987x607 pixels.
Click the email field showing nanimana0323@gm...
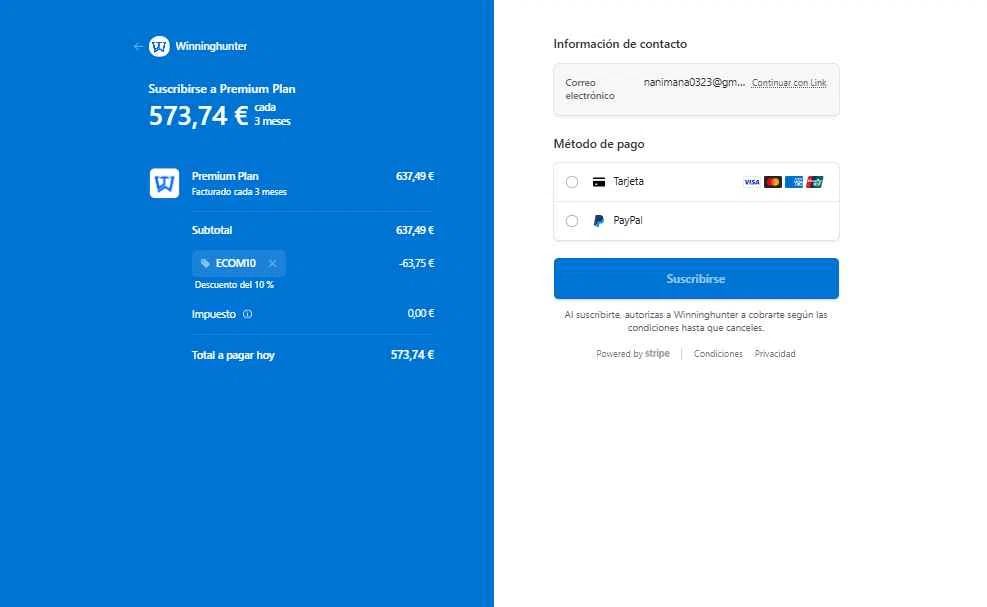(x=694, y=82)
